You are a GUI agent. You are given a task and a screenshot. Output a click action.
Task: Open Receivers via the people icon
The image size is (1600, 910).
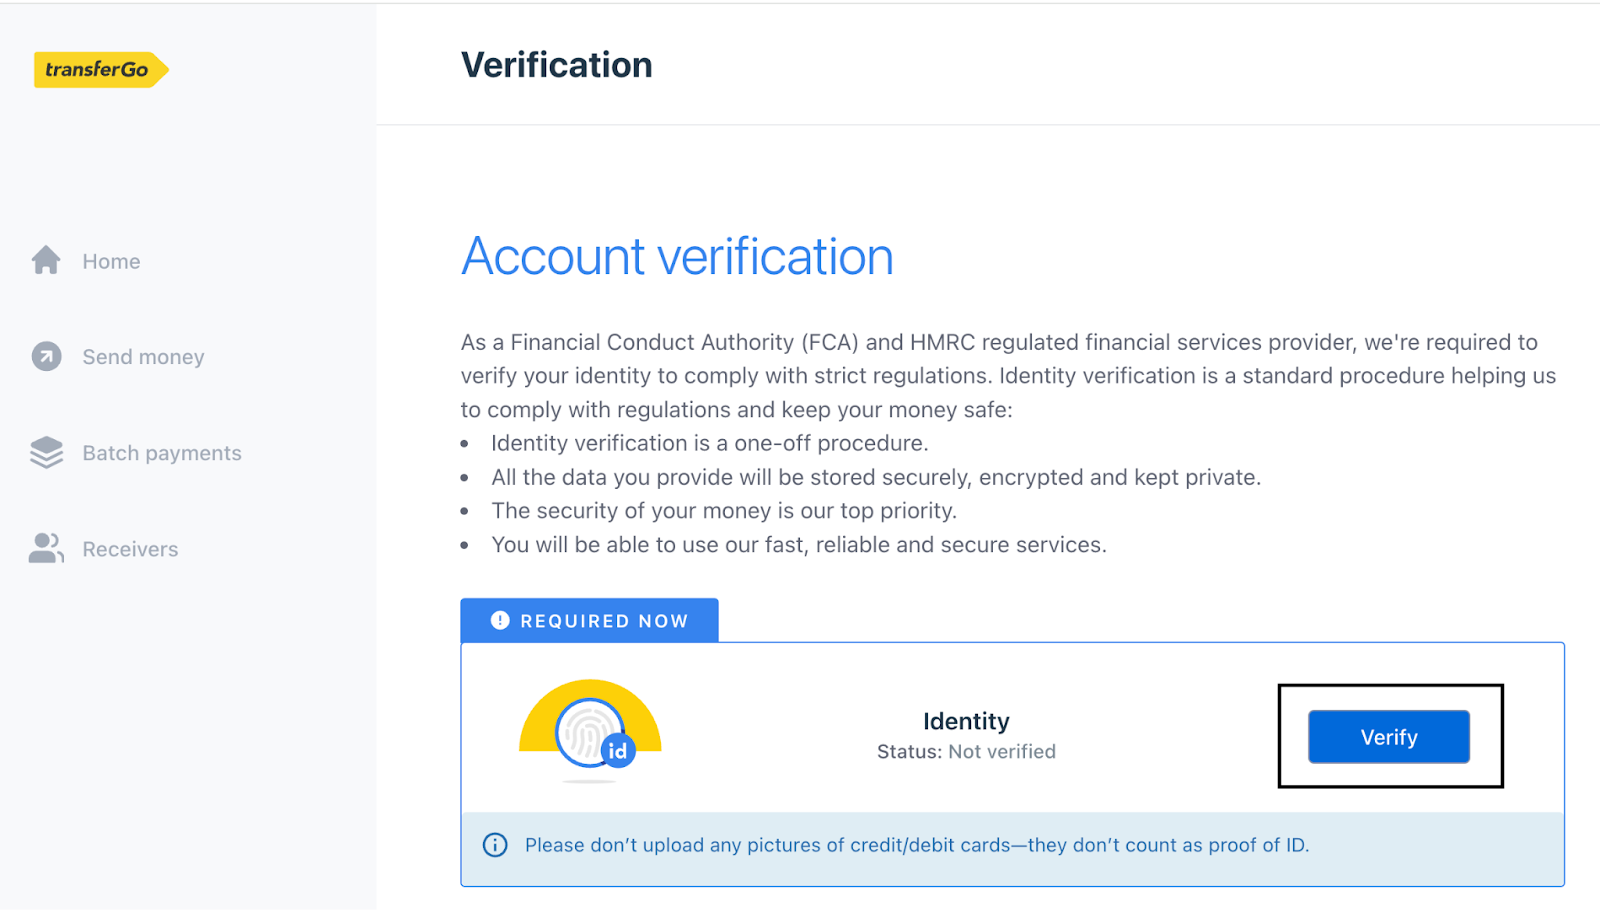coord(45,548)
